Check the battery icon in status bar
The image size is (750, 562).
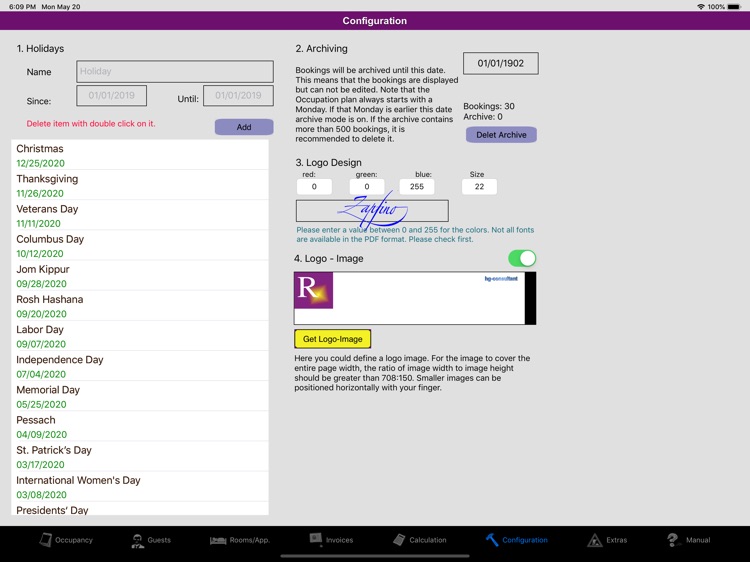point(734,7)
